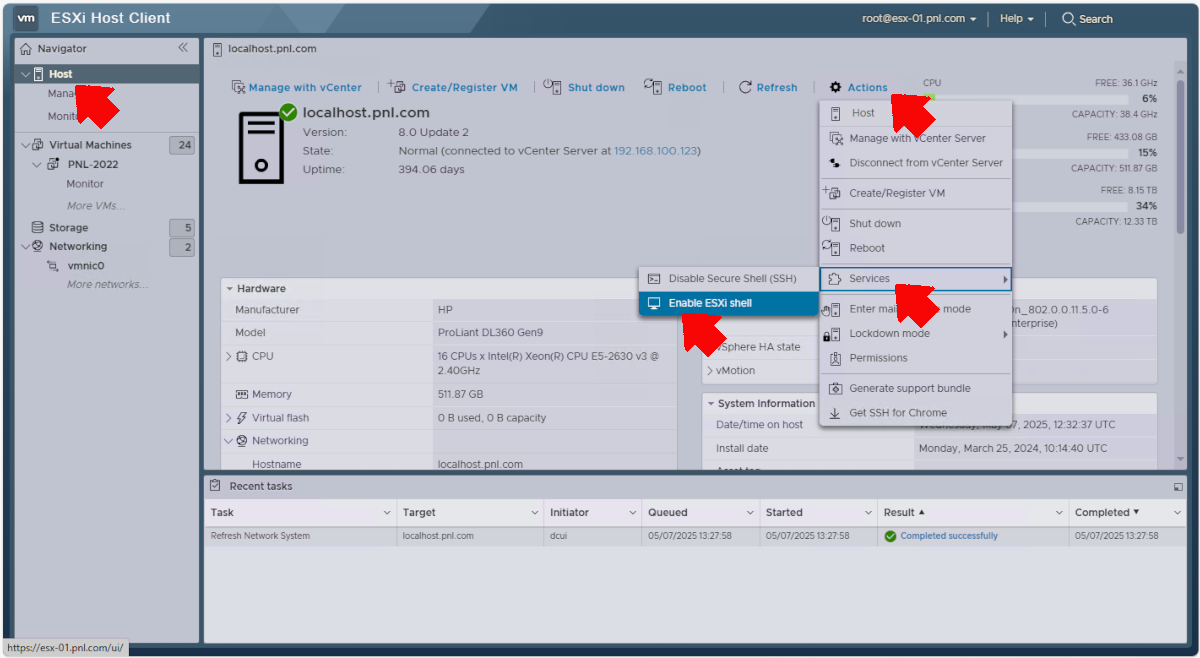
Task: Select Enter maintenance mode
Action: [915, 309]
